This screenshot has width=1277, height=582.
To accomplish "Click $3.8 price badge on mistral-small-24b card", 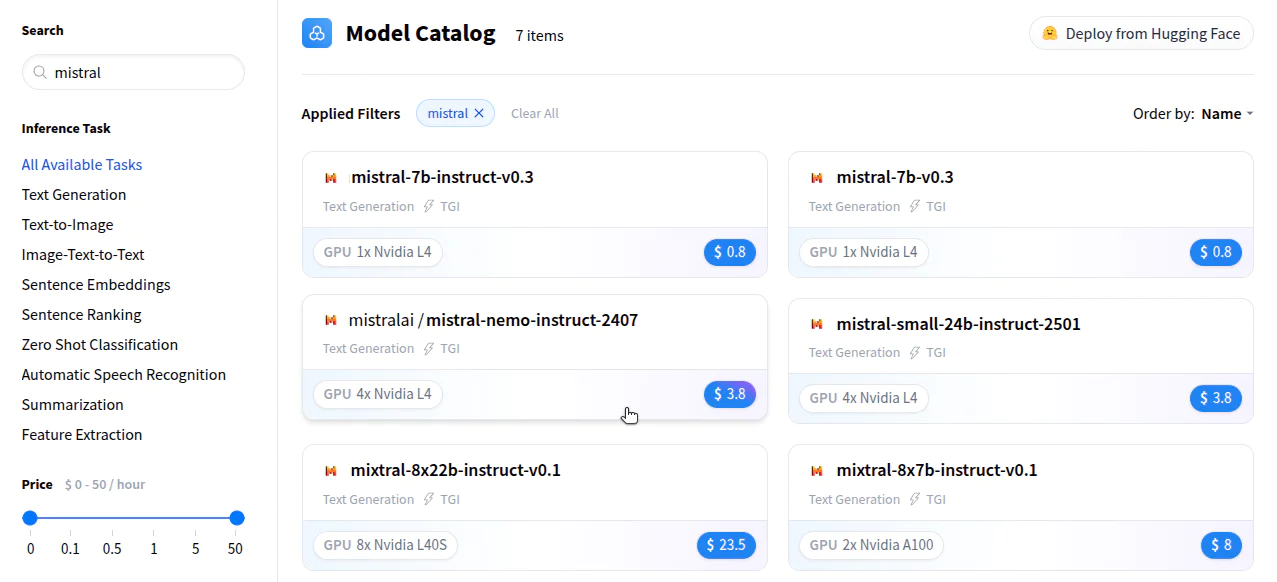I will (x=1216, y=398).
